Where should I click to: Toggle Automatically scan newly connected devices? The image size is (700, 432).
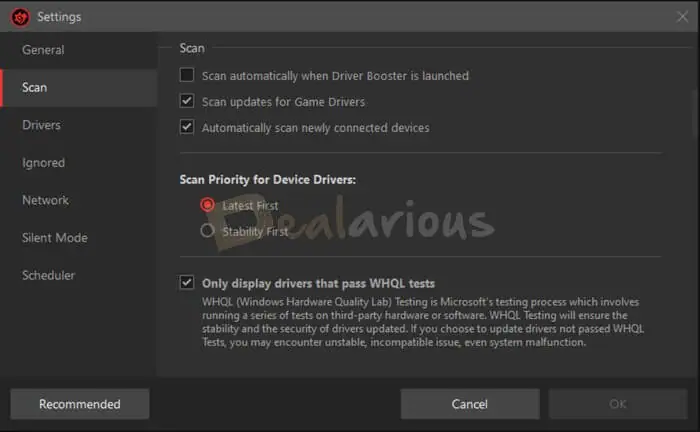coord(186,127)
